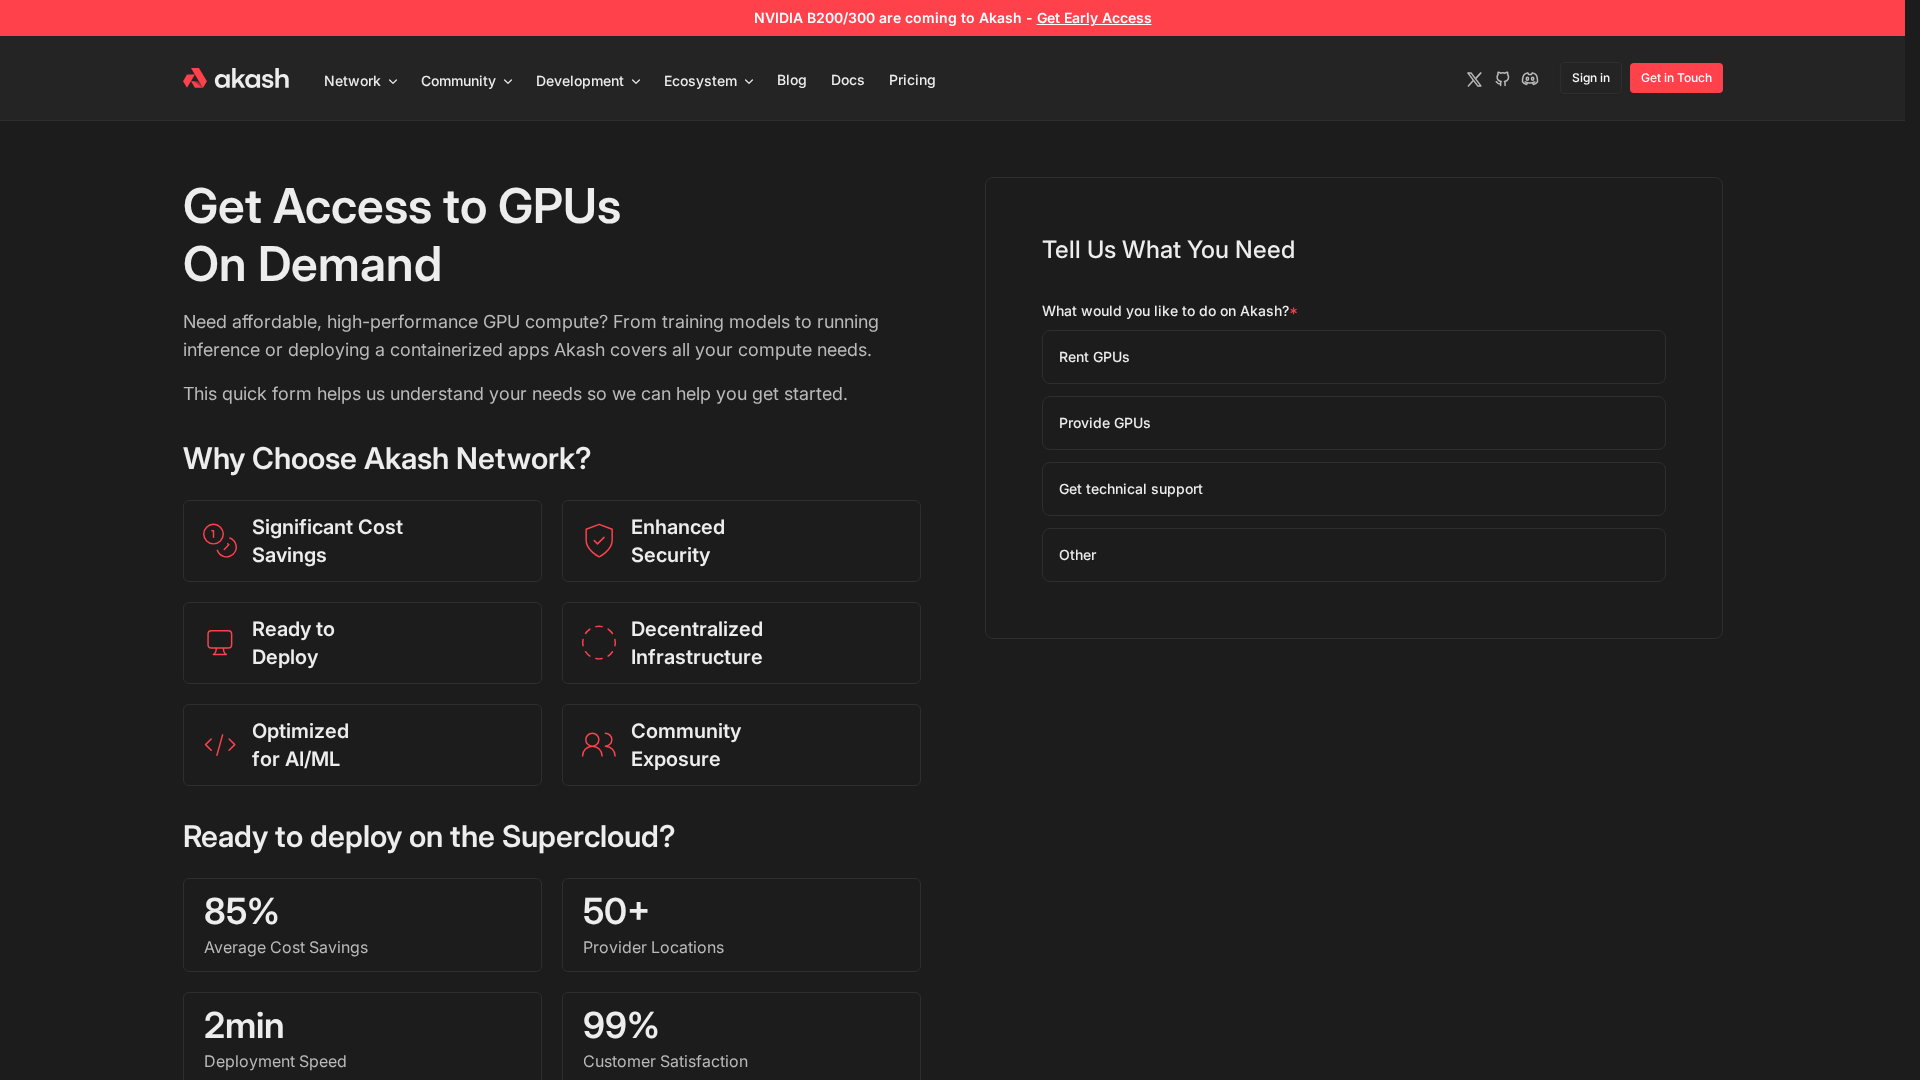Expand the Network dropdown menu
1920x1080 pixels.
click(x=360, y=81)
